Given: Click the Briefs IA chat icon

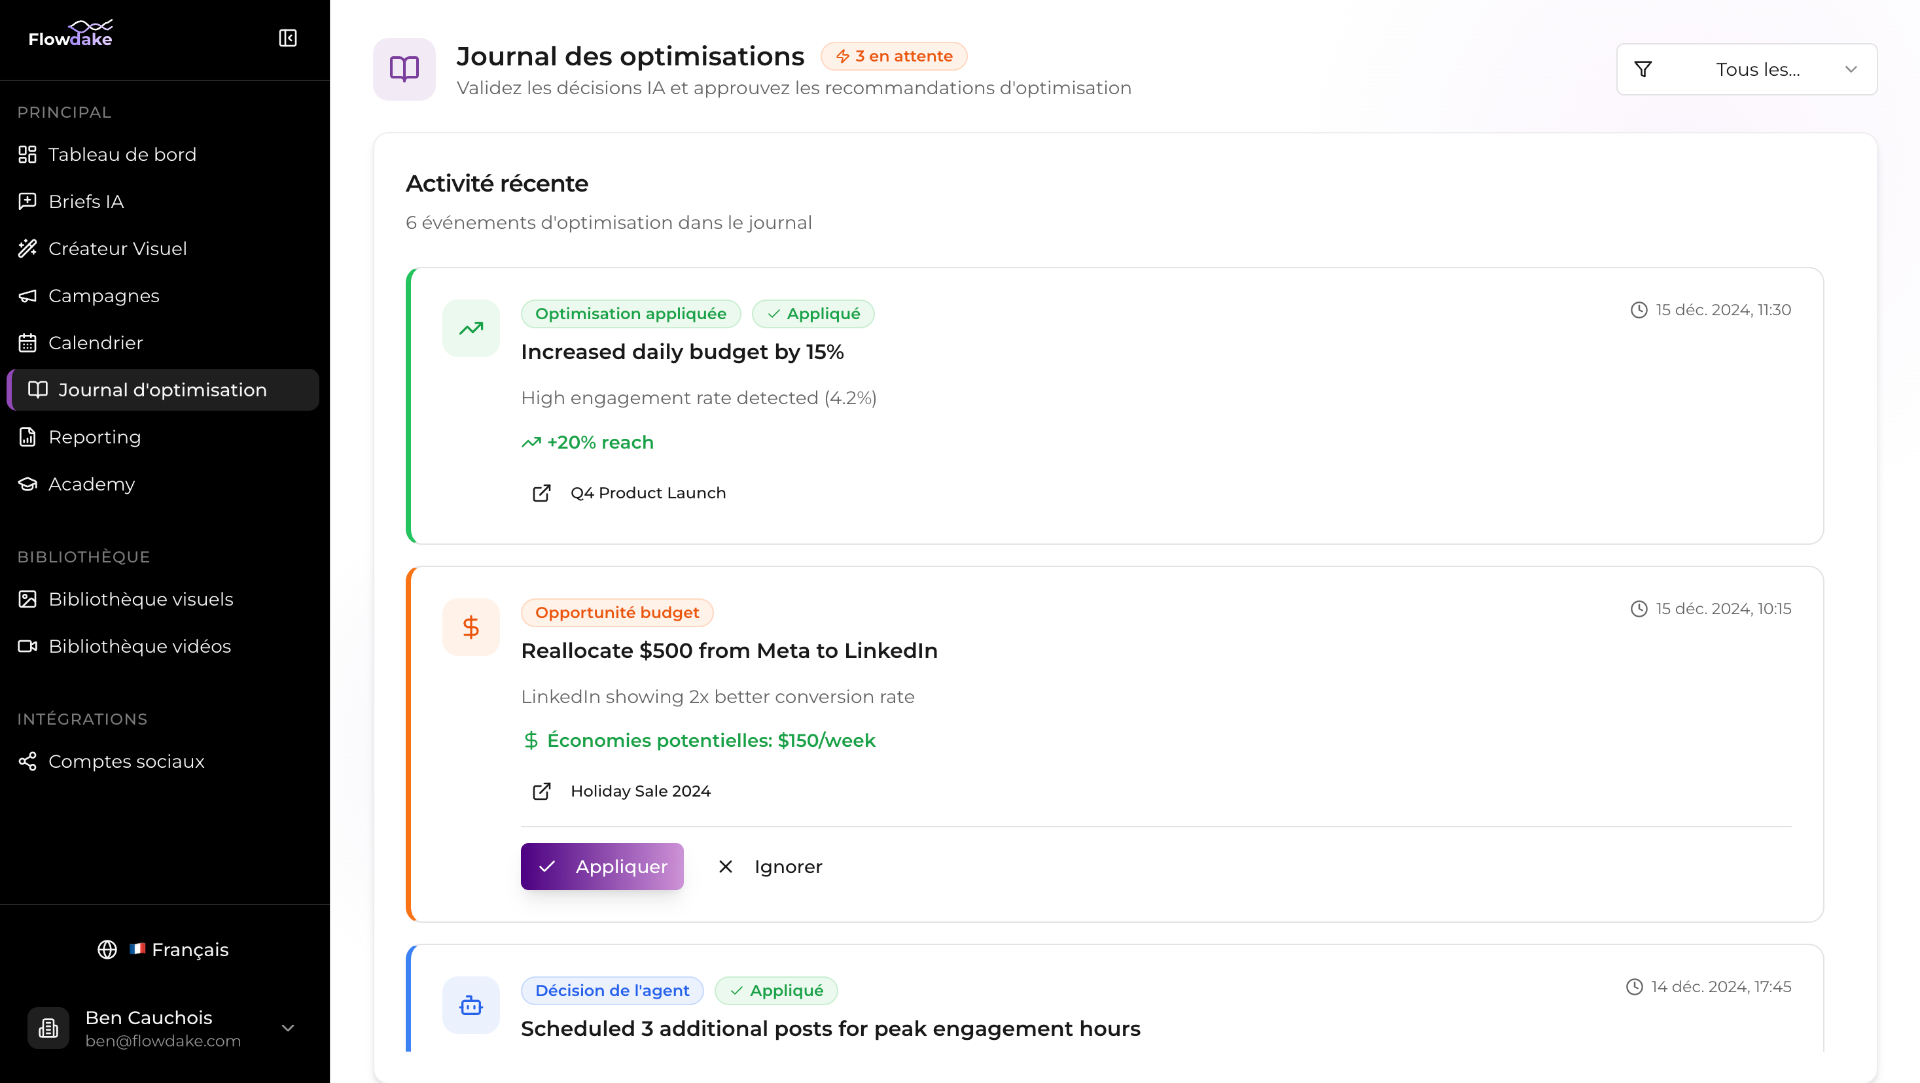Looking at the screenshot, I should tap(28, 202).
